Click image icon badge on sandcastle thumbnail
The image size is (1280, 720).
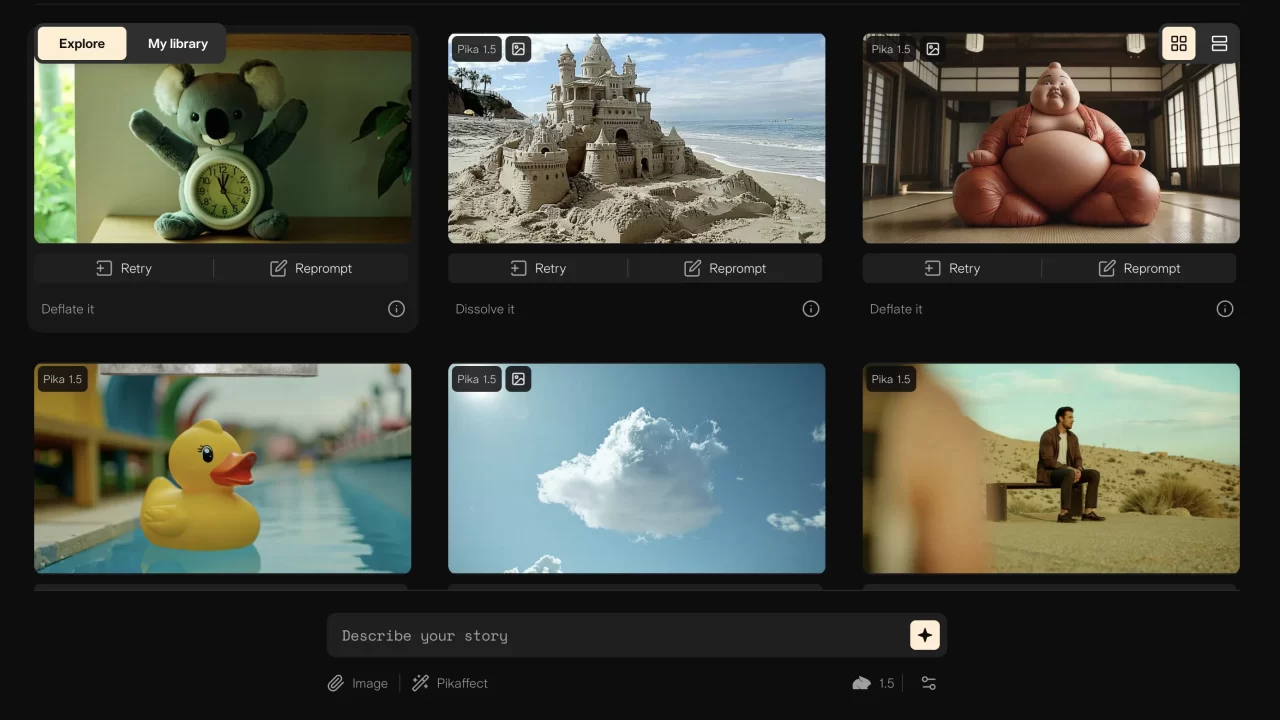click(x=518, y=49)
